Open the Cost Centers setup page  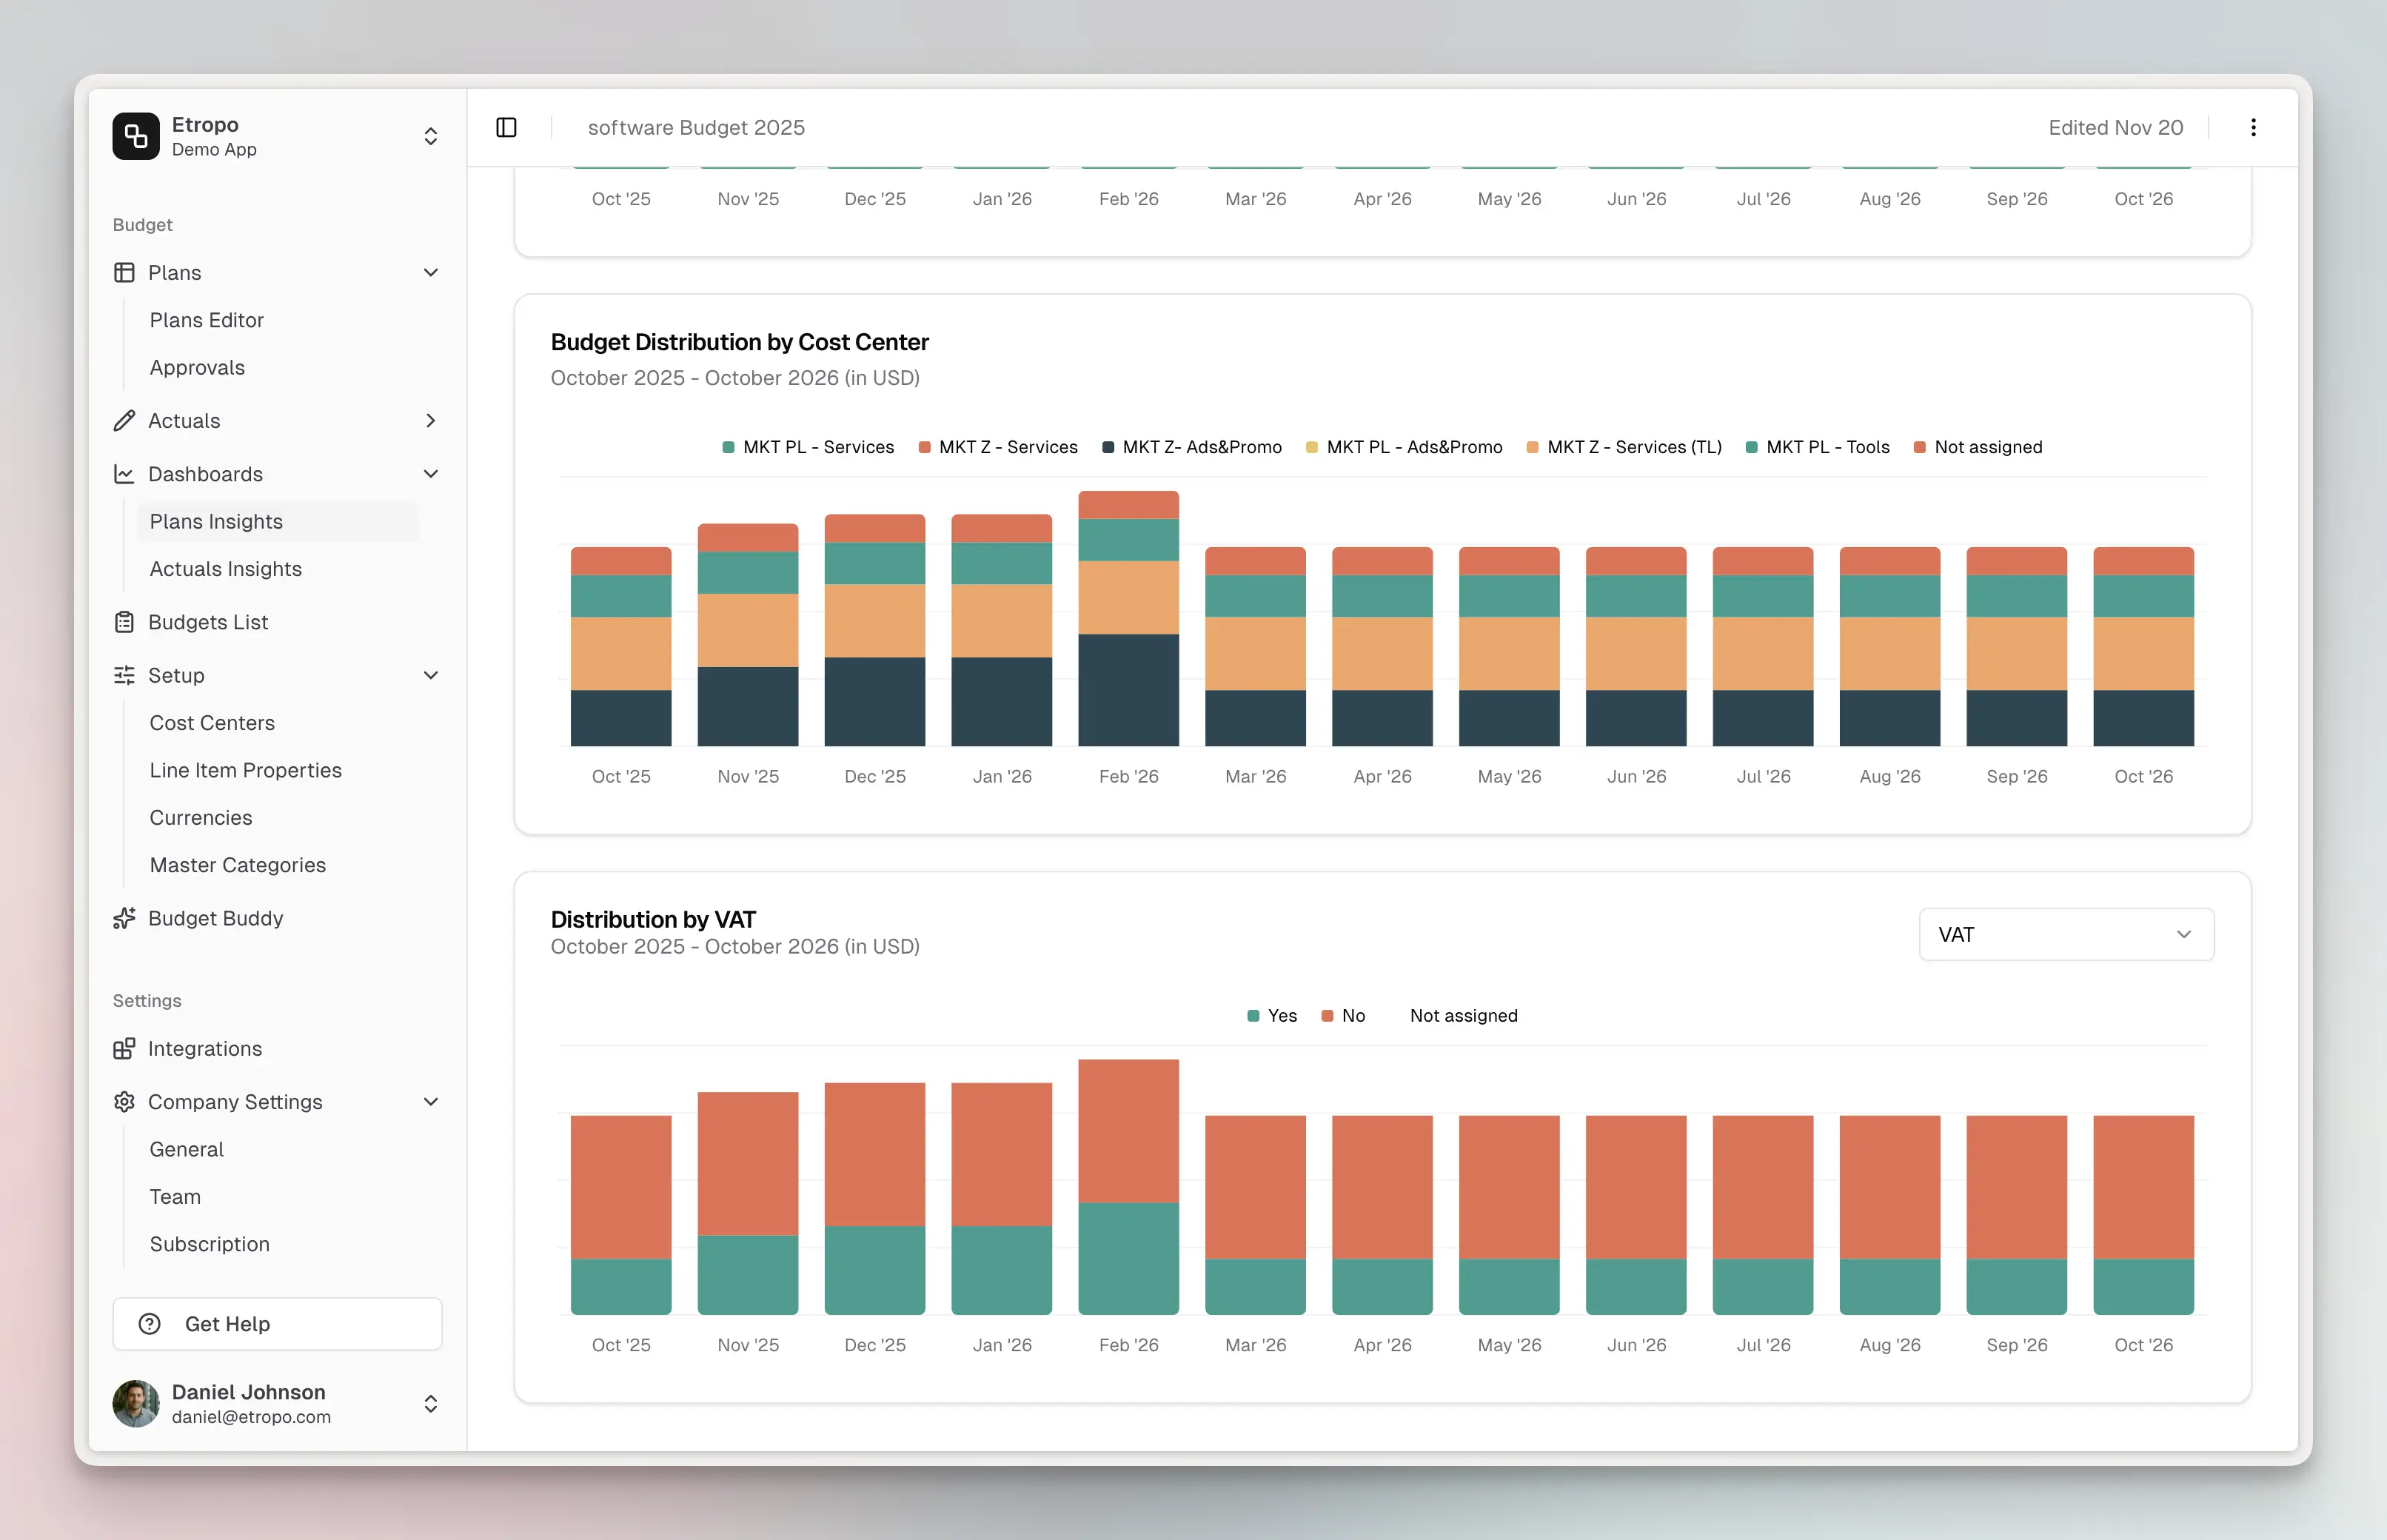coord(212,723)
